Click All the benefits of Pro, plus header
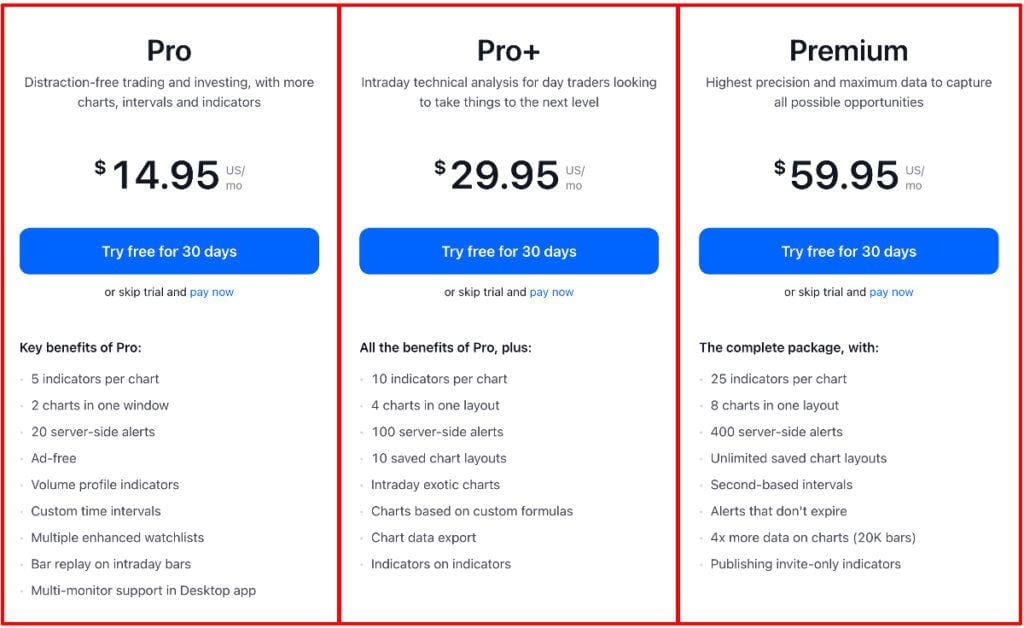 pyautogui.click(x=445, y=348)
